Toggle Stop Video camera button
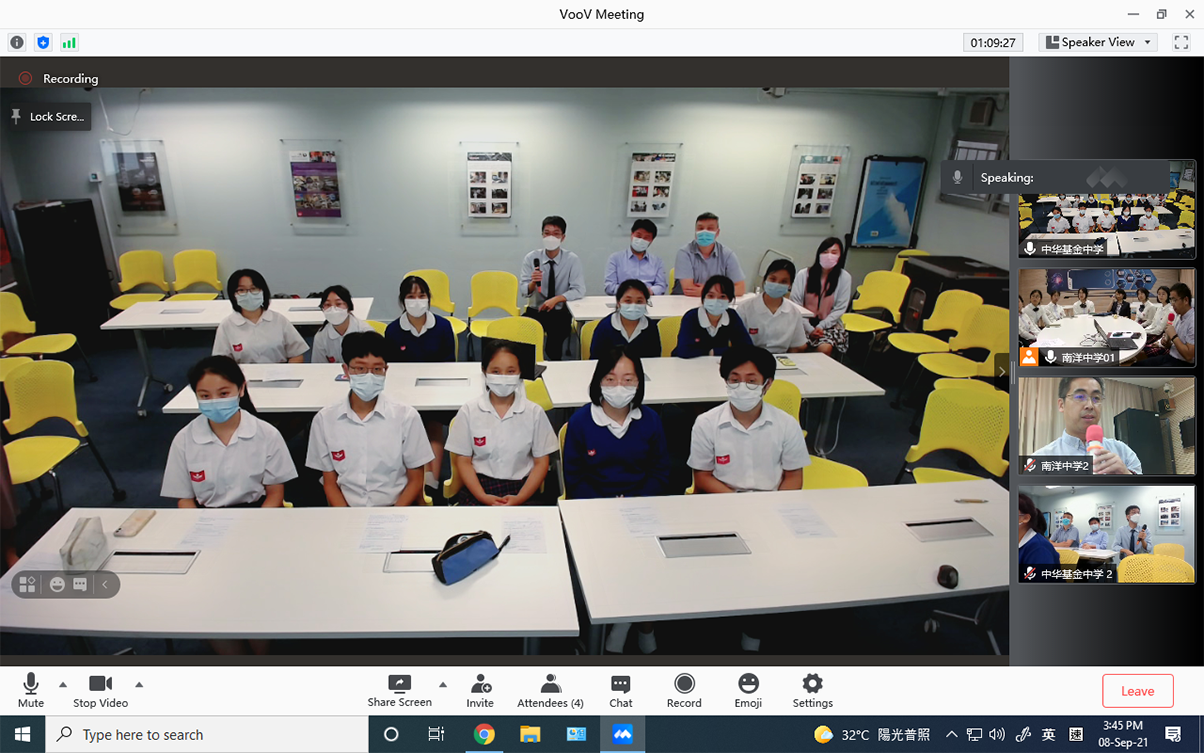Image resolution: width=1204 pixels, height=753 pixels. 100,690
